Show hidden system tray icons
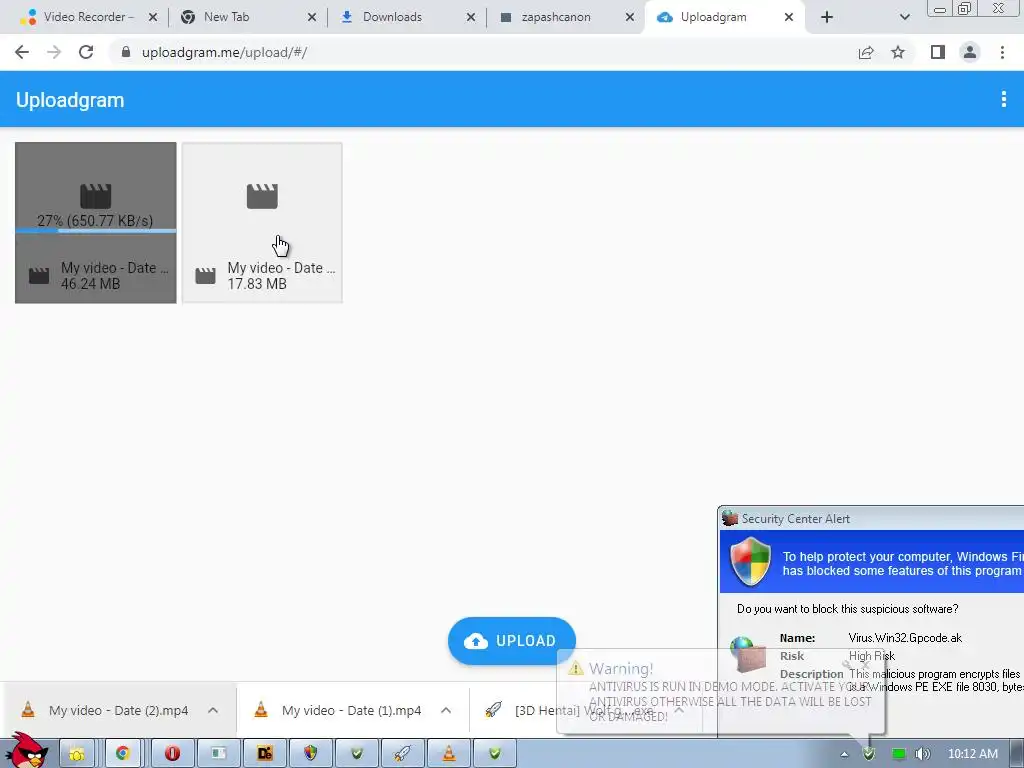The height and width of the screenshot is (768, 1024). coord(844,754)
